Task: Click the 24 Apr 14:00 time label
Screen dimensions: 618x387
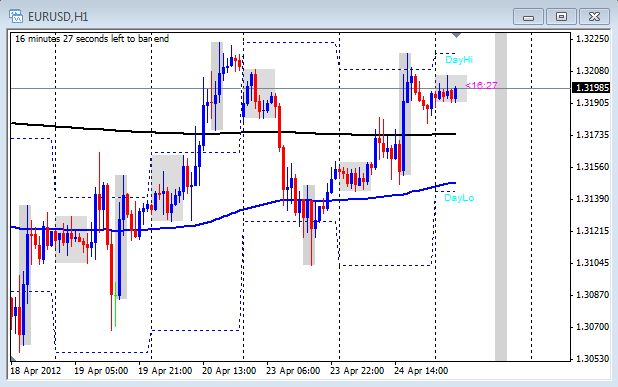Action: [421, 371]
